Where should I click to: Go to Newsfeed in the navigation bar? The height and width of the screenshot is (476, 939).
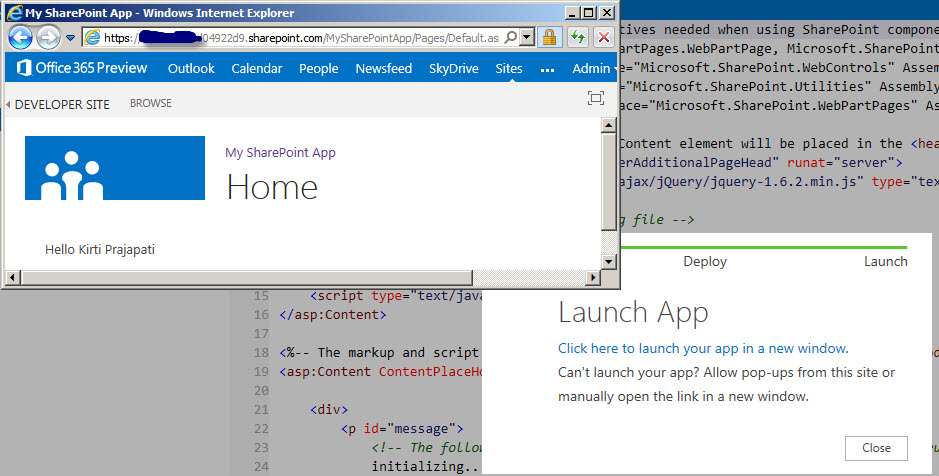pyautogui.click(x=384, y=68)
